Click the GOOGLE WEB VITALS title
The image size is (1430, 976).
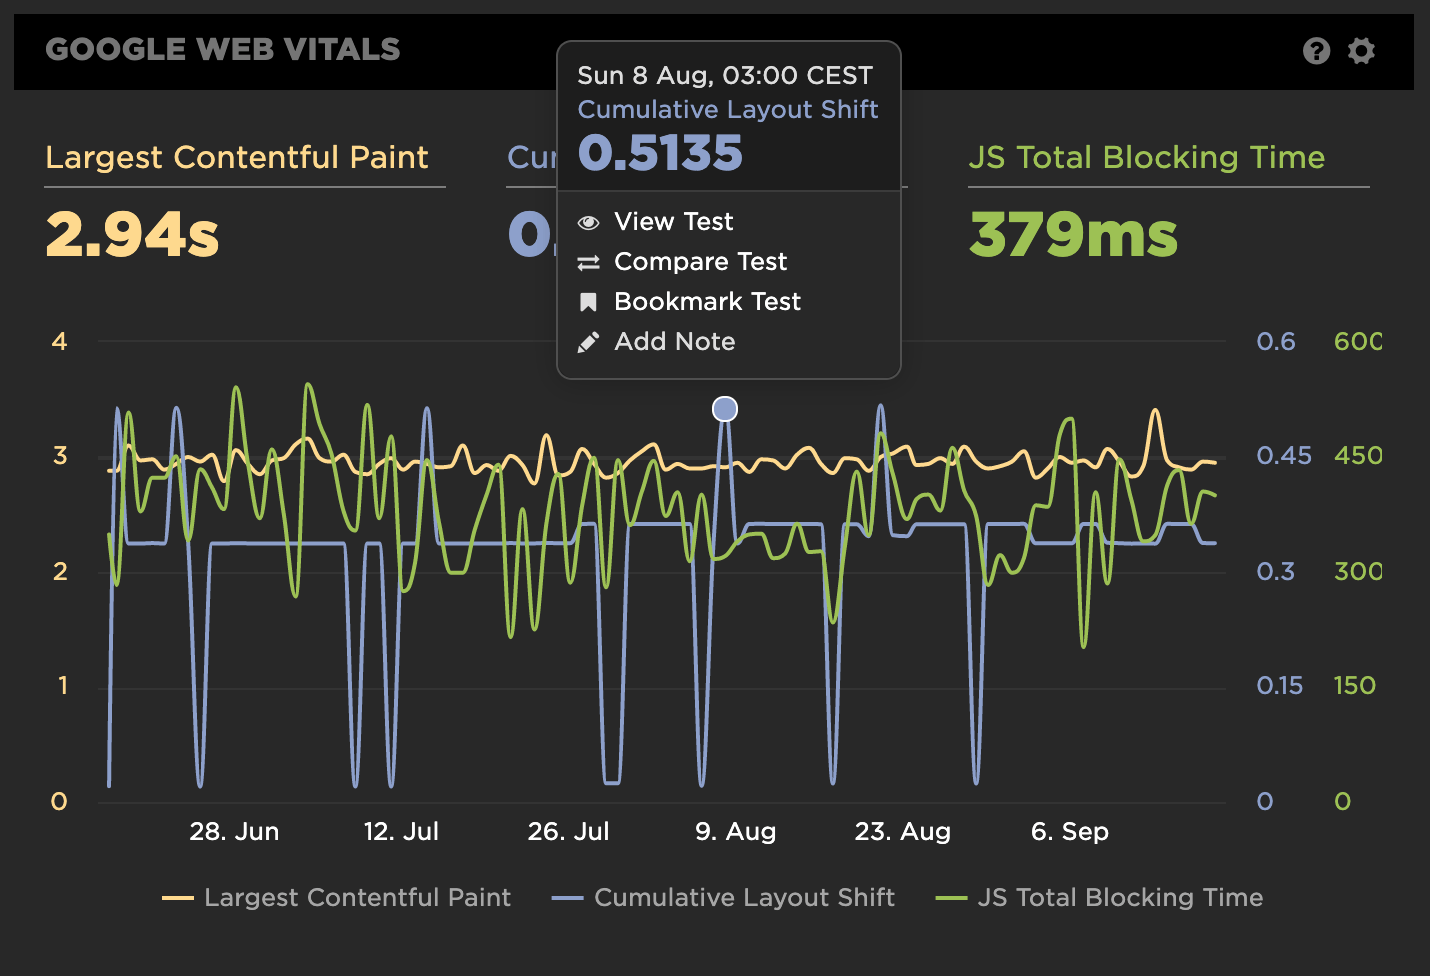click(x=223, y=49)
